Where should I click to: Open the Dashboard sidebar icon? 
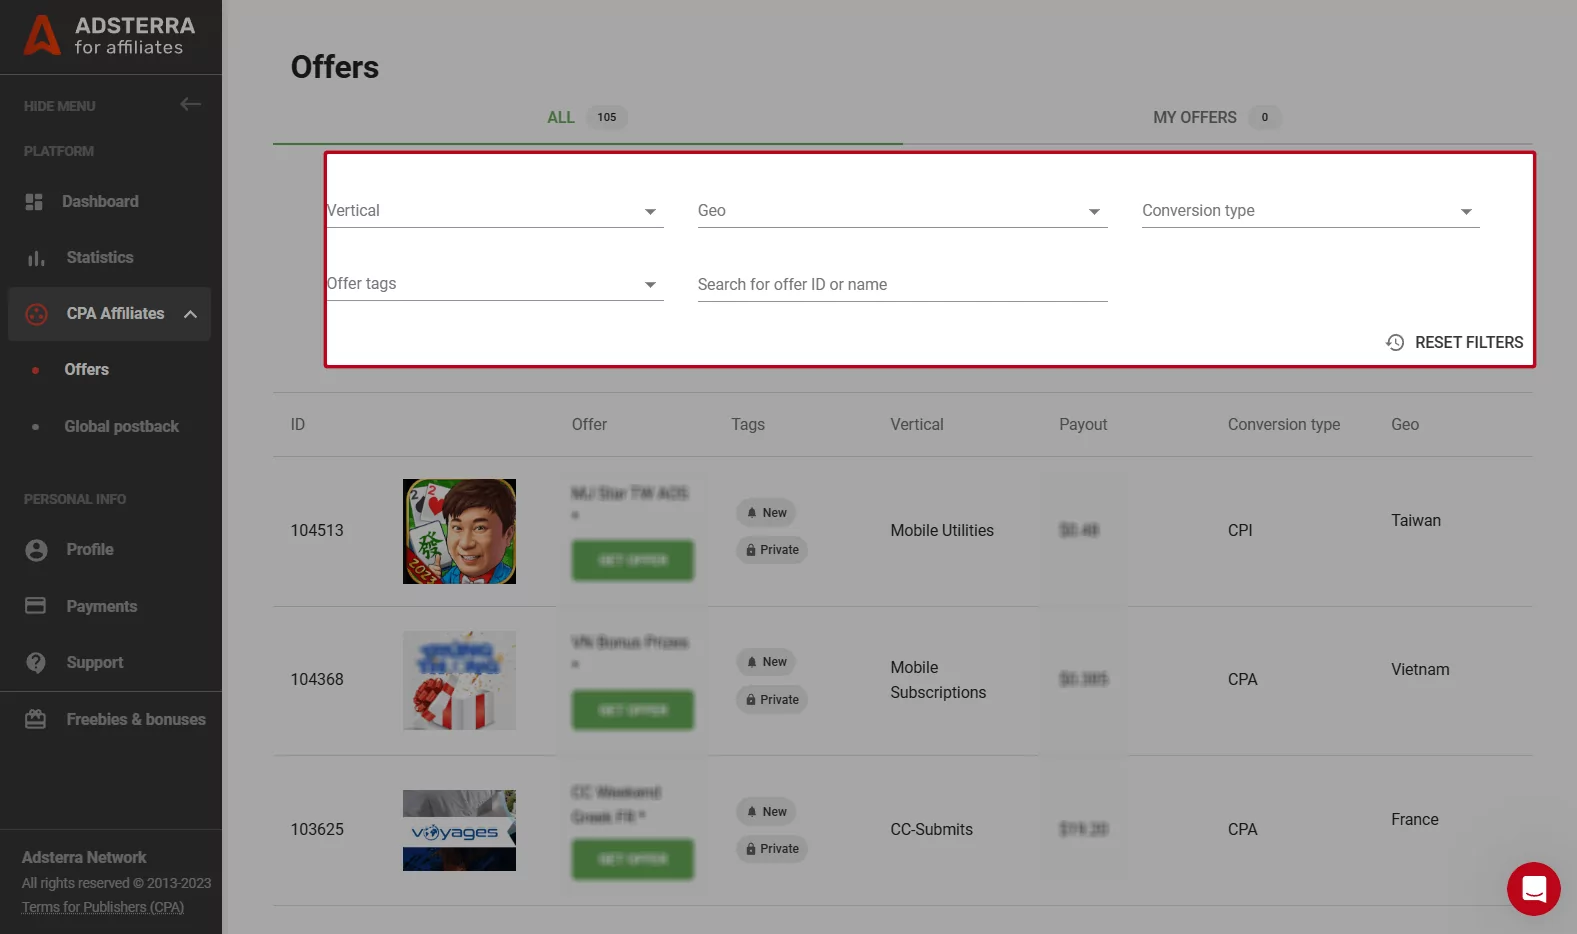[x=34, y=202]
